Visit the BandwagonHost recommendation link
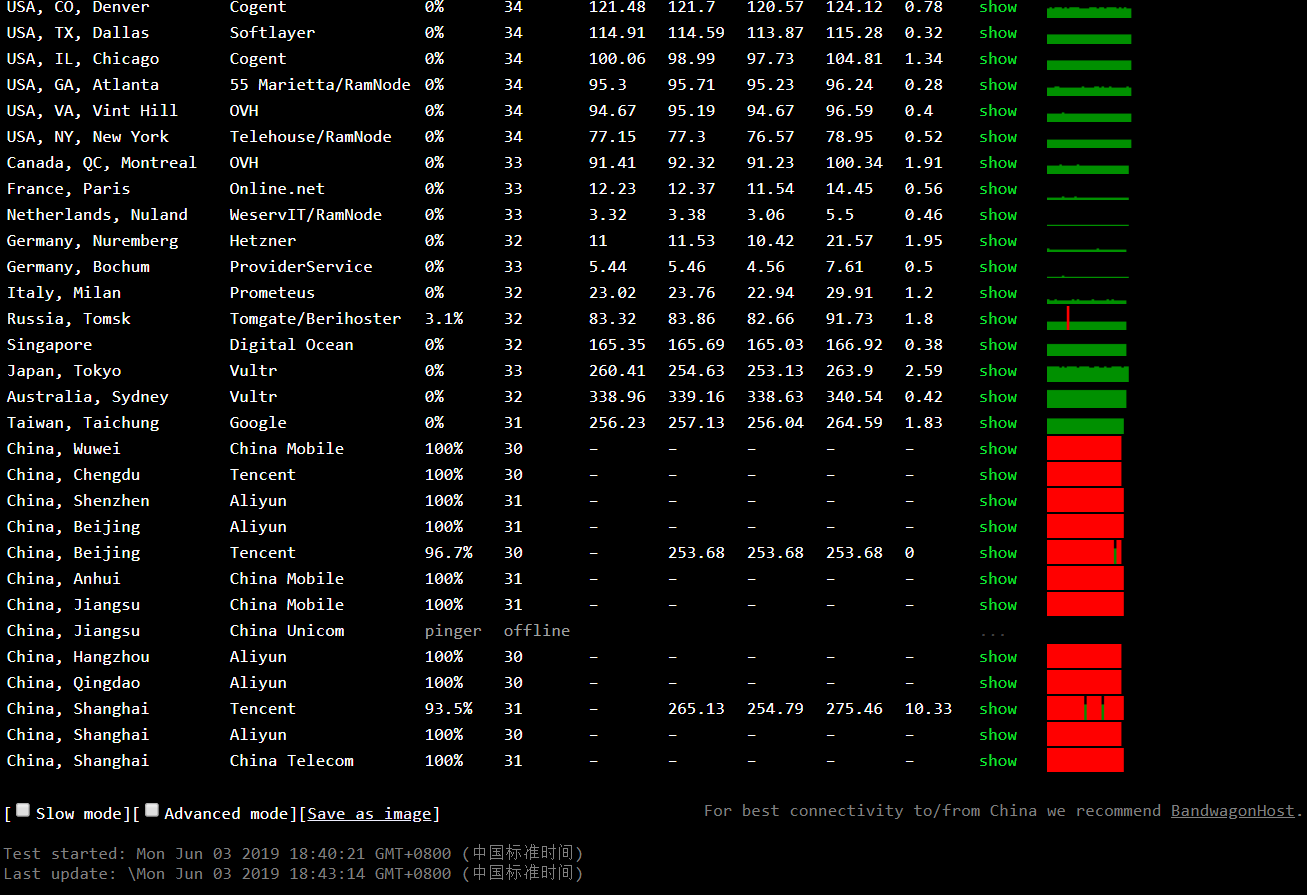Screen dimensions: 1307x895 [x=1232, y=811]
